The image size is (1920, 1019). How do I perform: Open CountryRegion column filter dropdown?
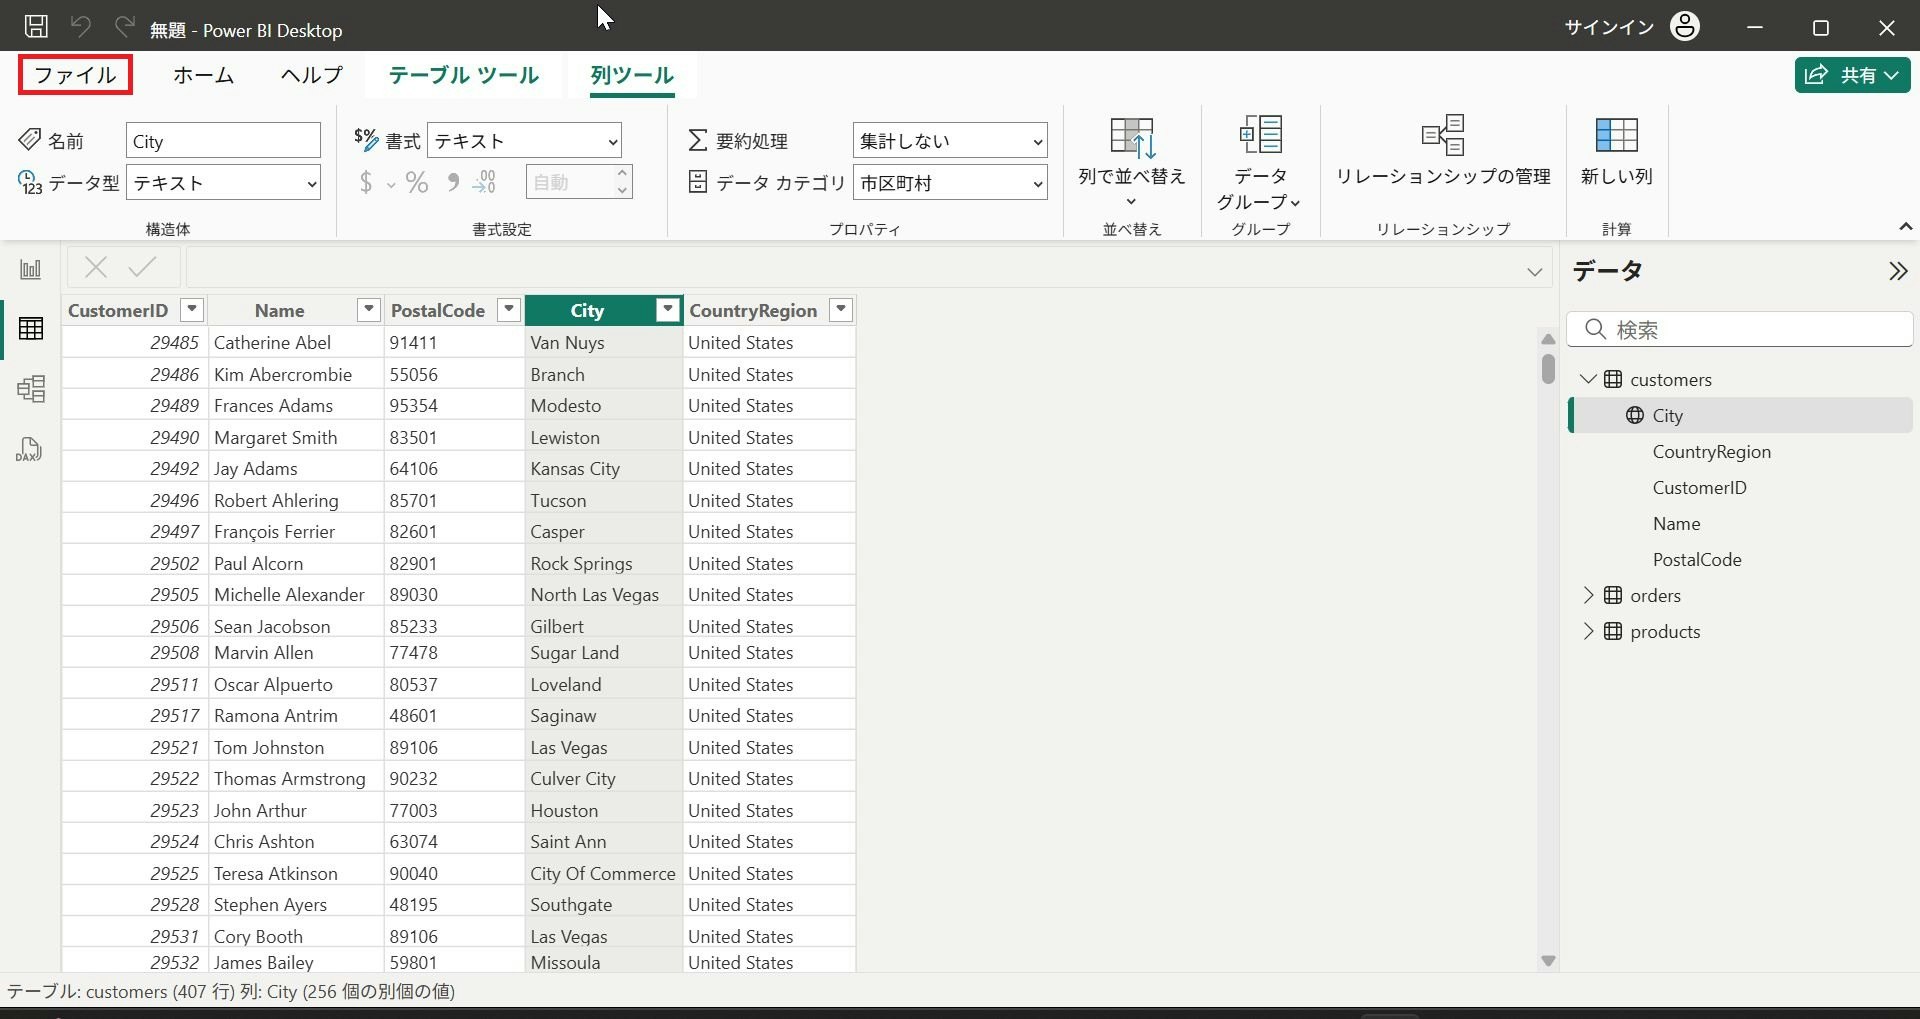[x=842, y=310]
